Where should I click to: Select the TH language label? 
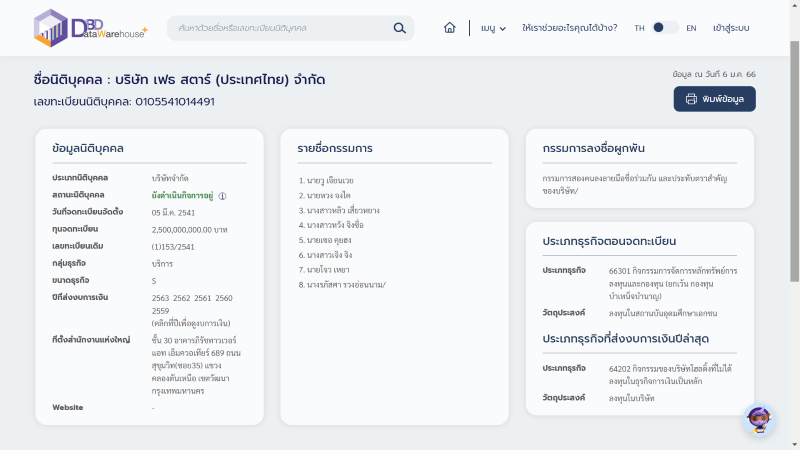639,28
